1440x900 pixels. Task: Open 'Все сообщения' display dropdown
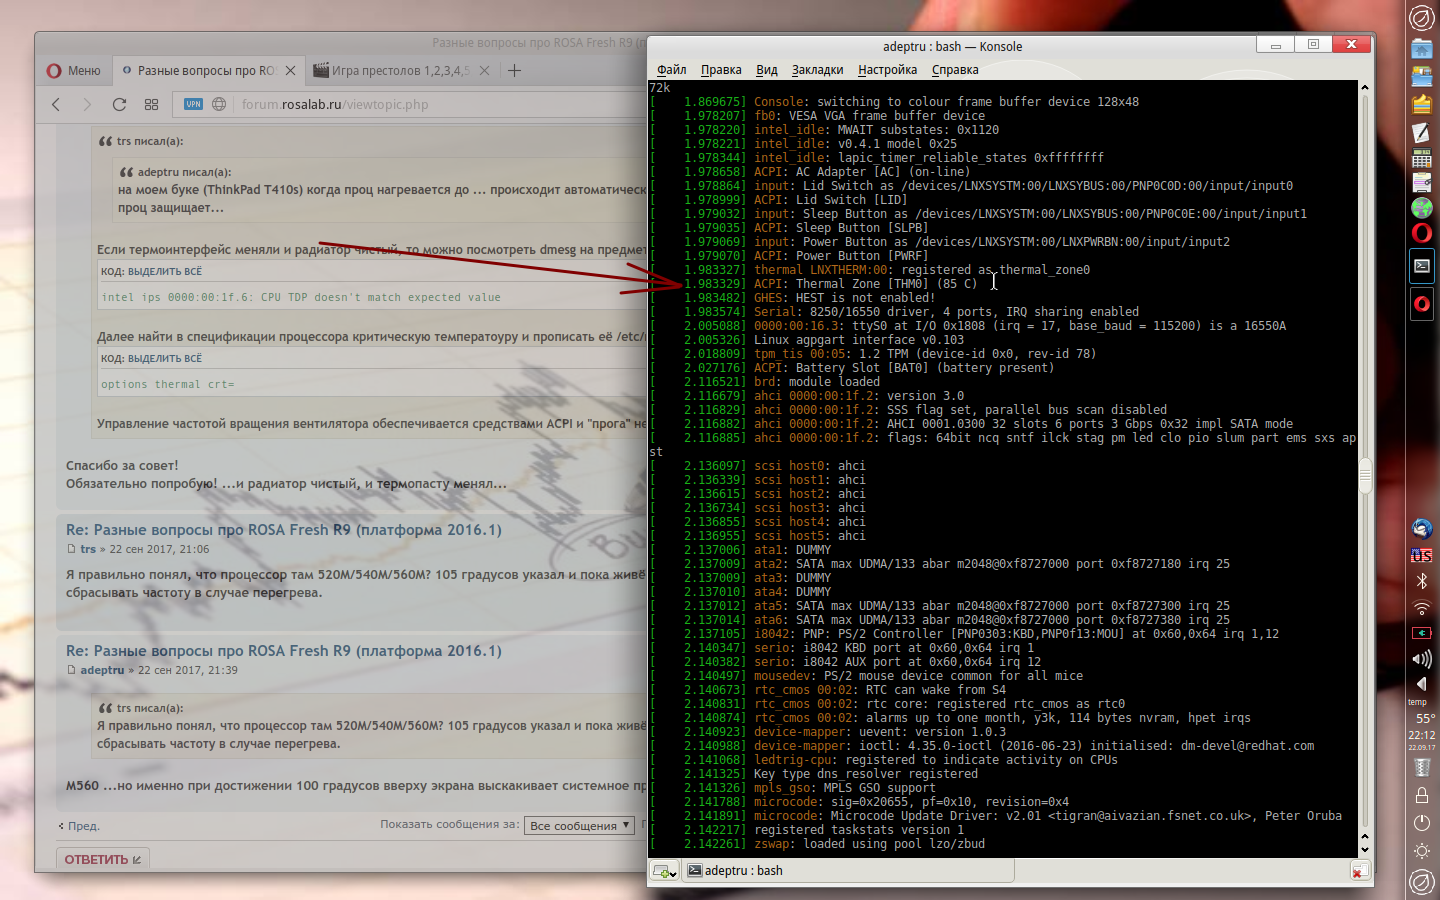580,825
